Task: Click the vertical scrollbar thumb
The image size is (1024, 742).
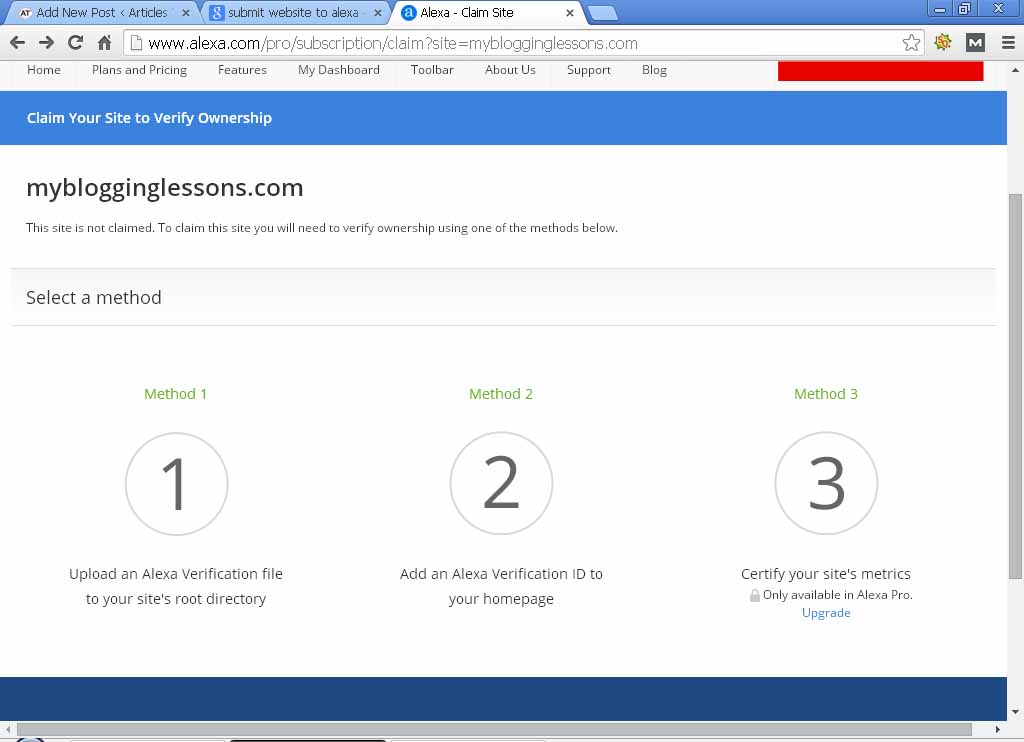Action: pyautogui.click(x=1015, y=385)
